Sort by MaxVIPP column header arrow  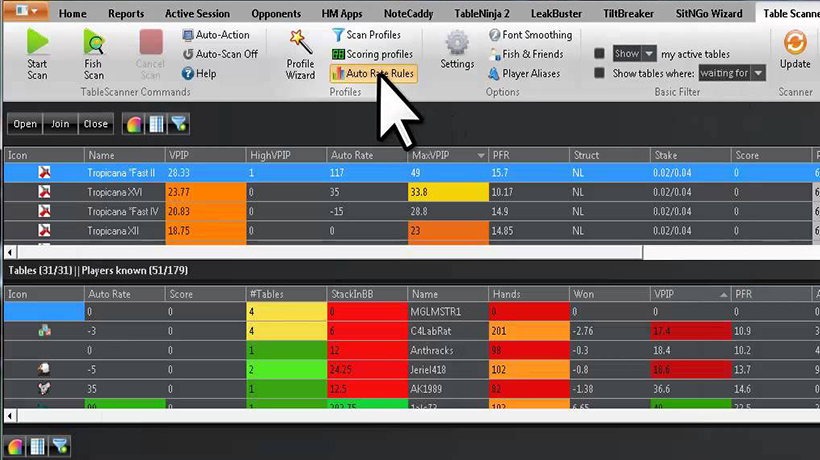pyautogui.click(x=481, y=156)
